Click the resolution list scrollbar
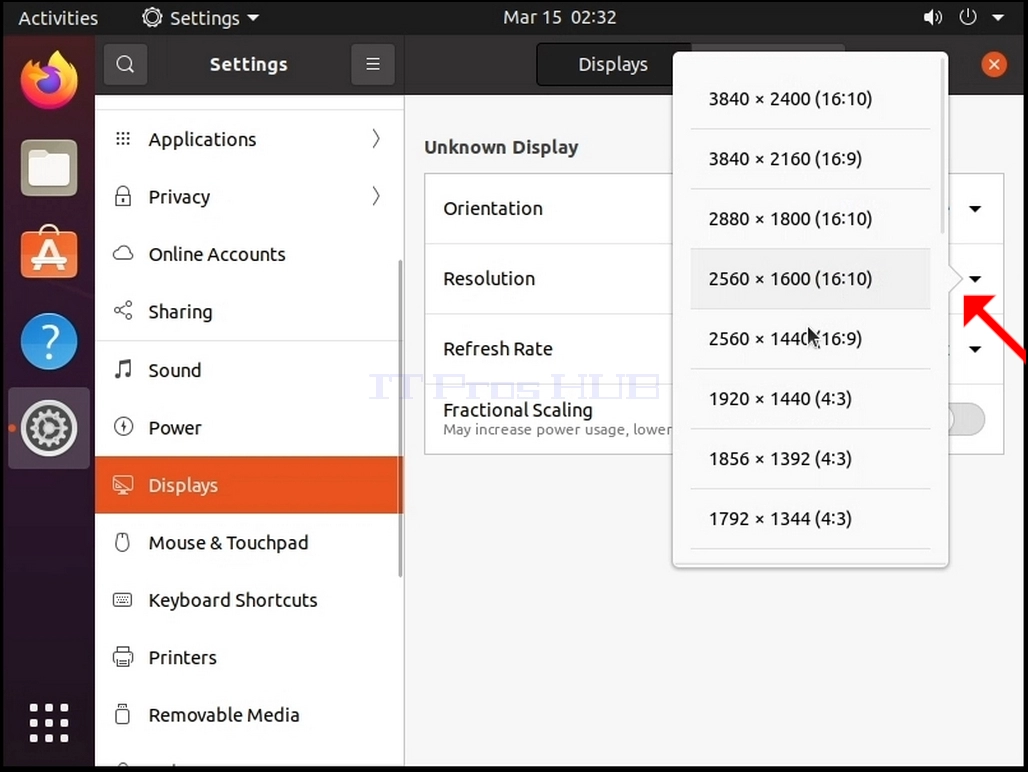 point(943,146)
